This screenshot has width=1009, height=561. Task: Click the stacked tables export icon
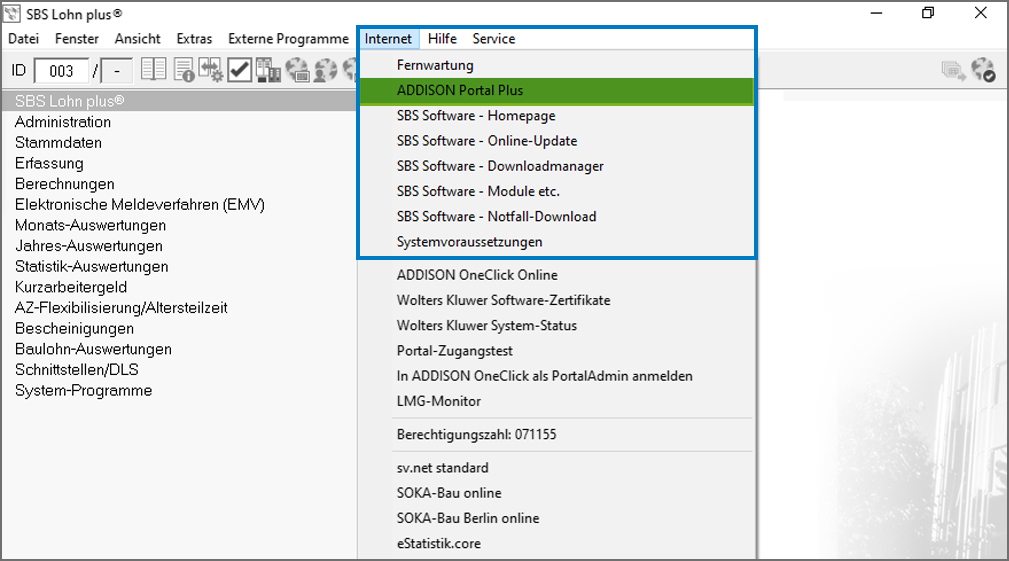953,70
